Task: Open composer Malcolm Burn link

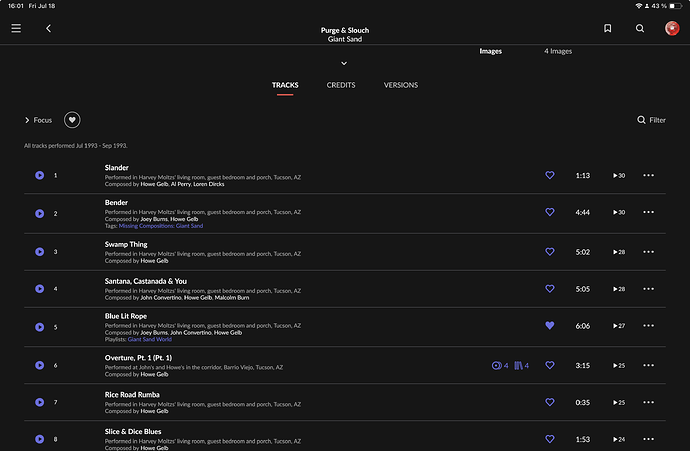Action: tap(232, 298)
